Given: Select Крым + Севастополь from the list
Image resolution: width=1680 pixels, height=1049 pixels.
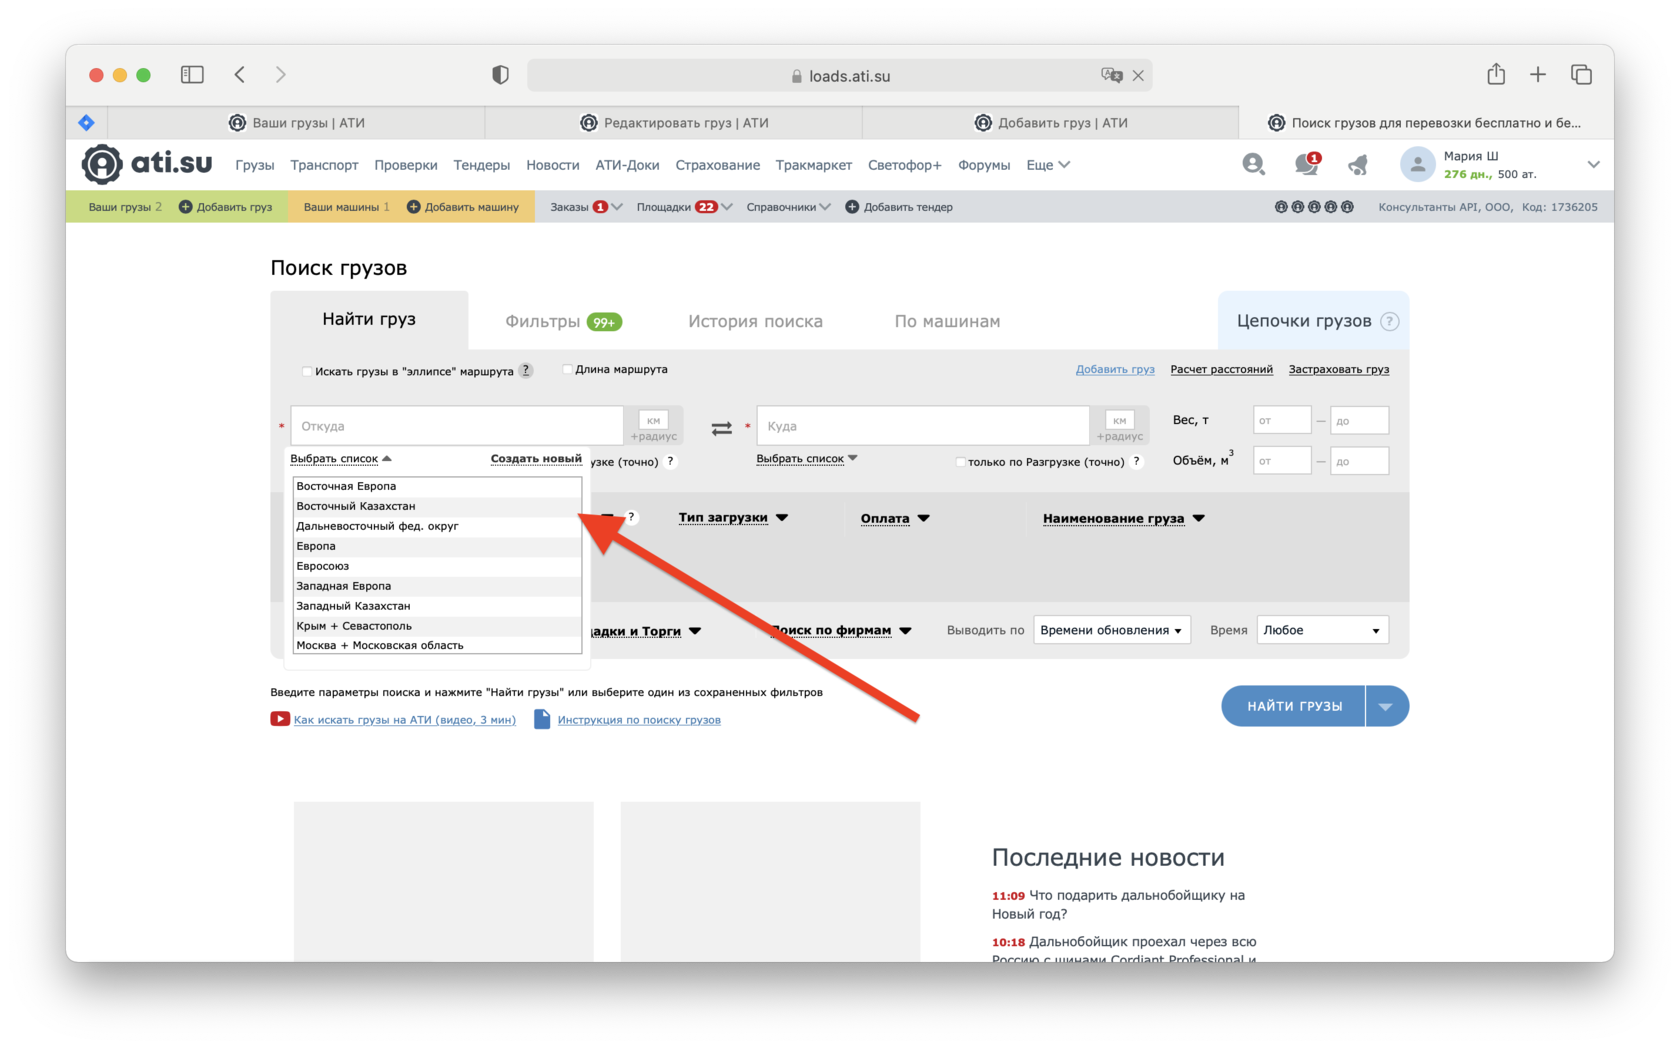Looking at the screenshot, I should click(x=437, y=626).
